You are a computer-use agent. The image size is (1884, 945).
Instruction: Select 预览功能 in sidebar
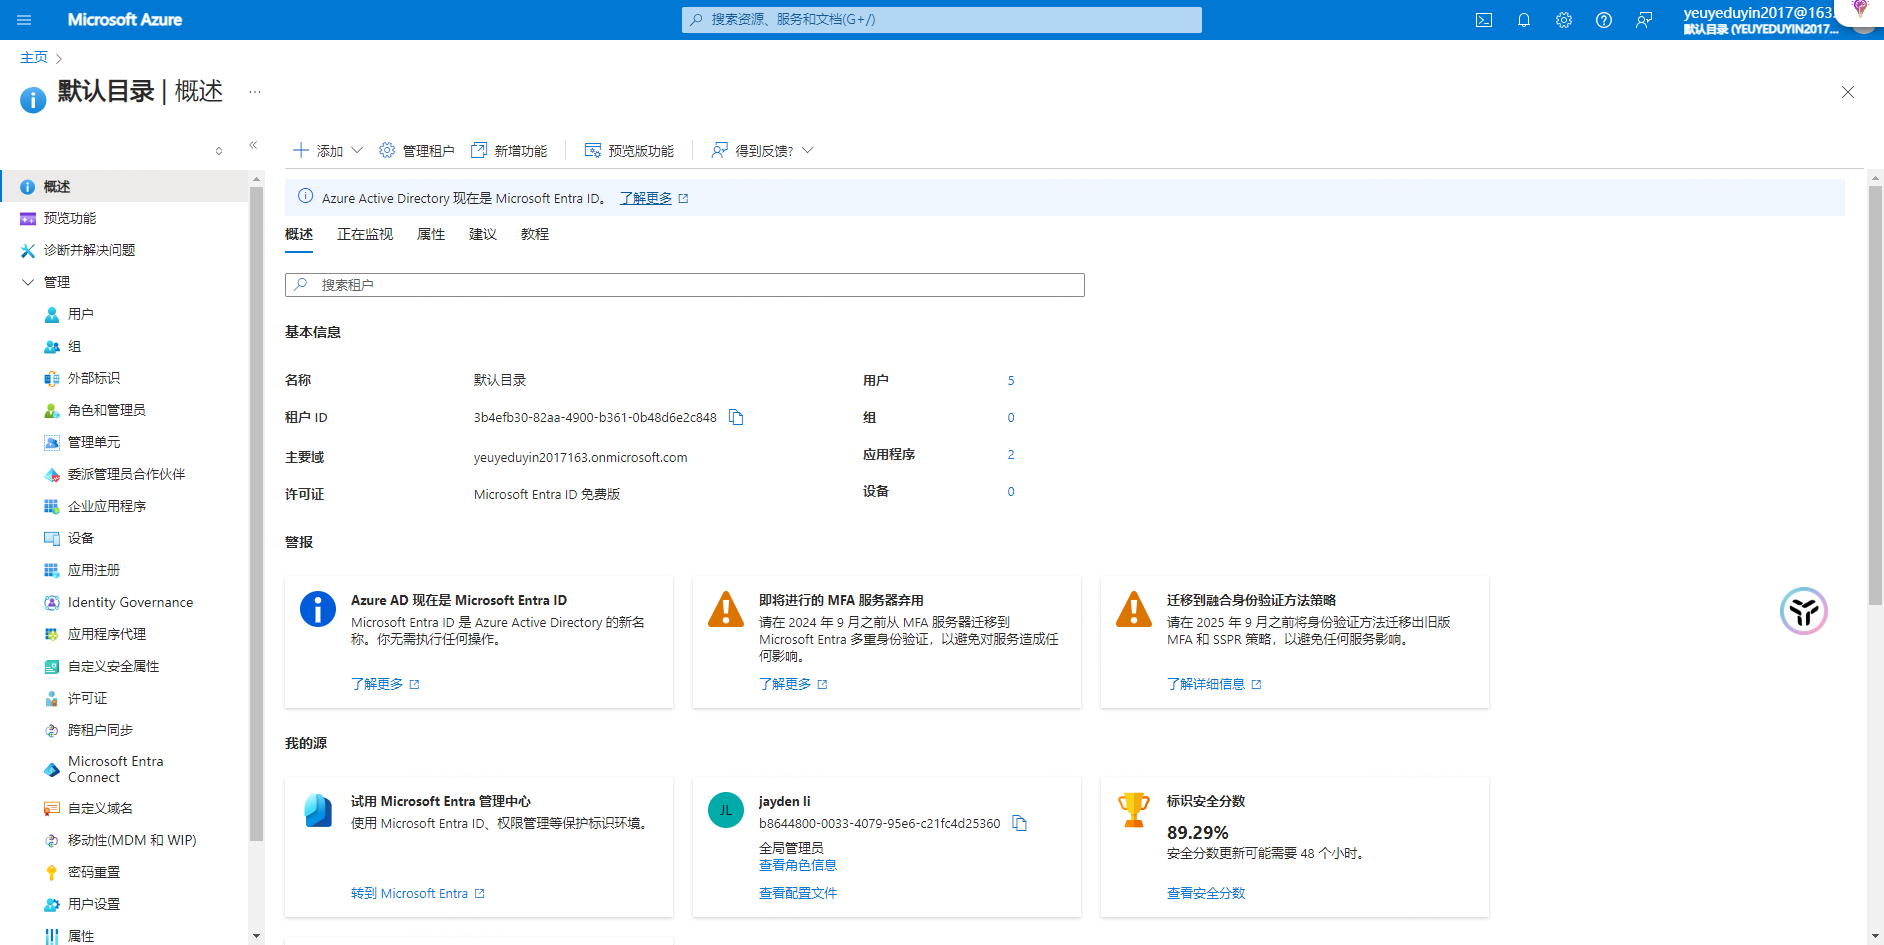click(x=69, y=218)
